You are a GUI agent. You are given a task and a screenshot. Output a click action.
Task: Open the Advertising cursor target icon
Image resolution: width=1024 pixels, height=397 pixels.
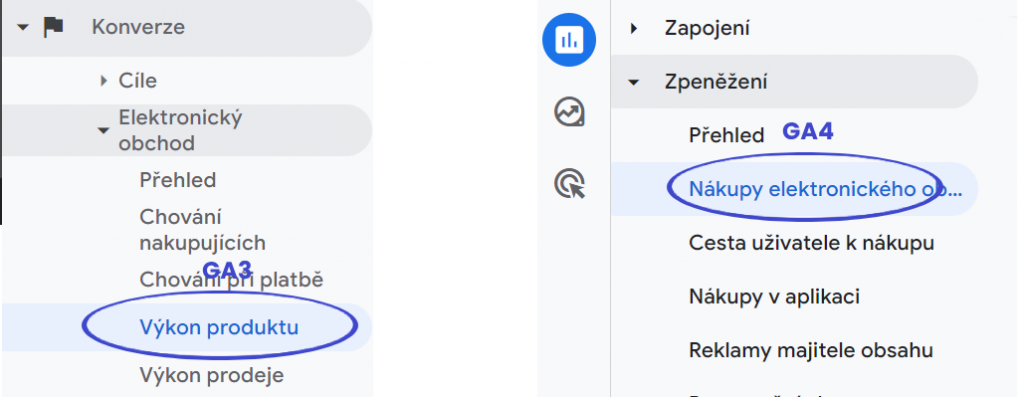click(569, 183)
